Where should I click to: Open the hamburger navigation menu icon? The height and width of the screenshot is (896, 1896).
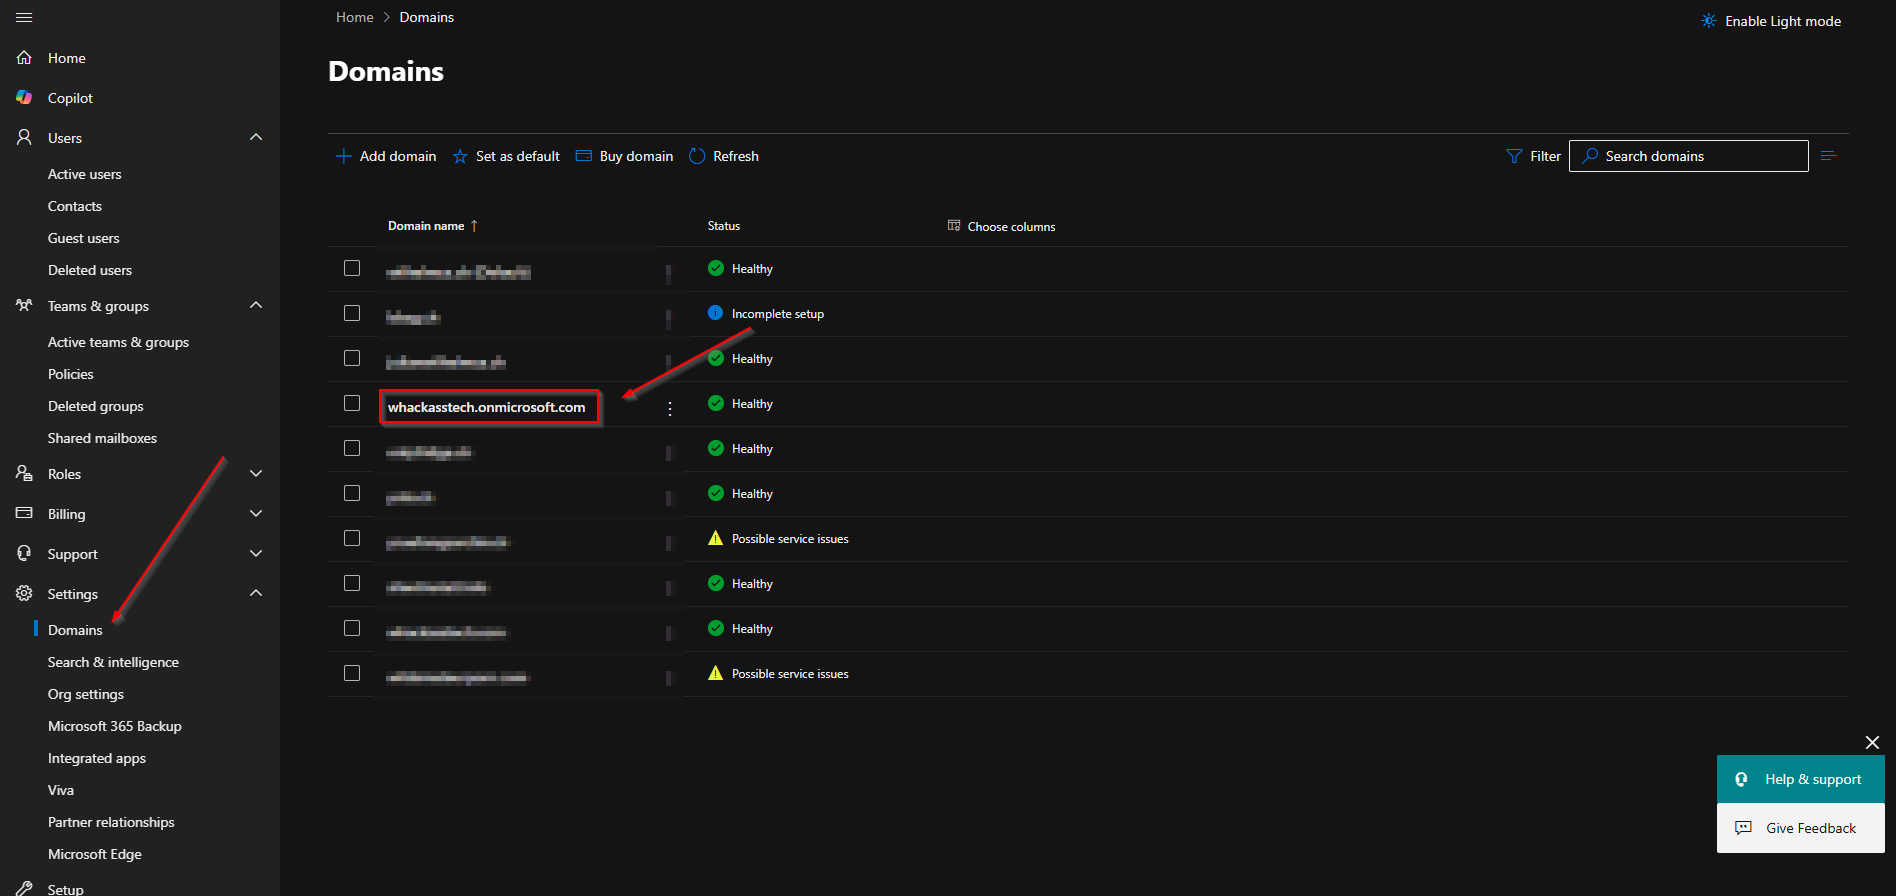(24, 18)
